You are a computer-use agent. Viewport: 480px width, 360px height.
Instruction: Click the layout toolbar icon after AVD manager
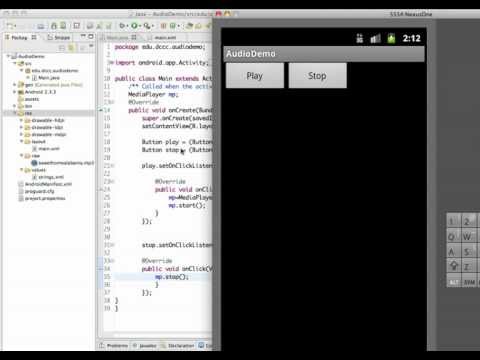(x=77, y=26)
